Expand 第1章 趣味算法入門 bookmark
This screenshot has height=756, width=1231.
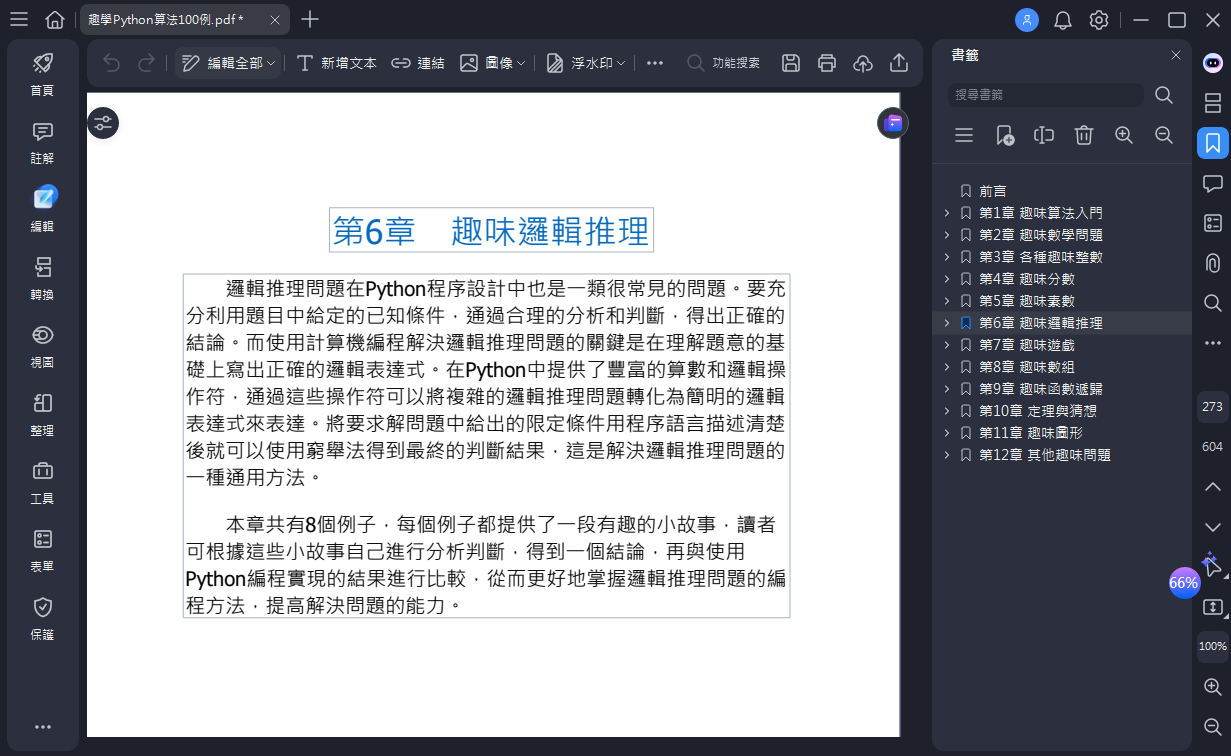click(947, 213)
